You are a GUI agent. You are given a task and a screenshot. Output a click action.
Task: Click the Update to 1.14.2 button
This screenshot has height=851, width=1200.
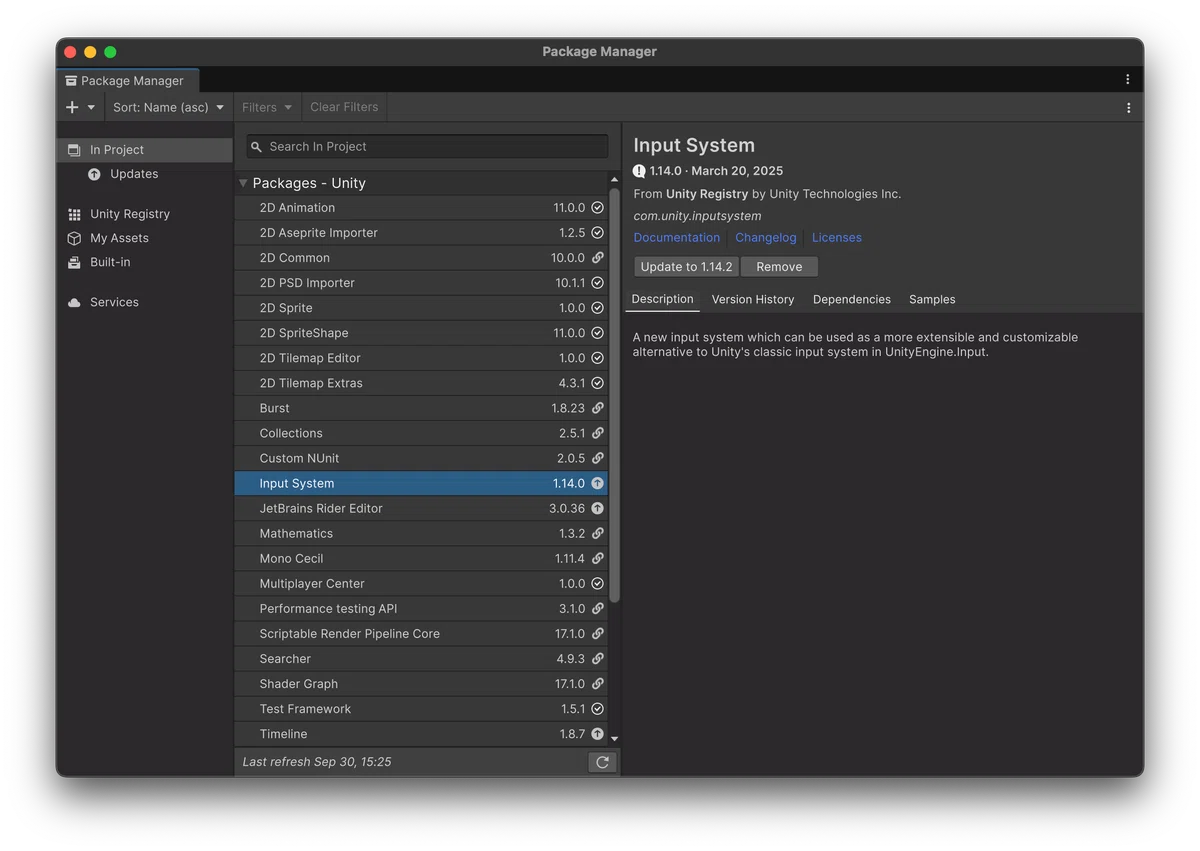(686, 267)
